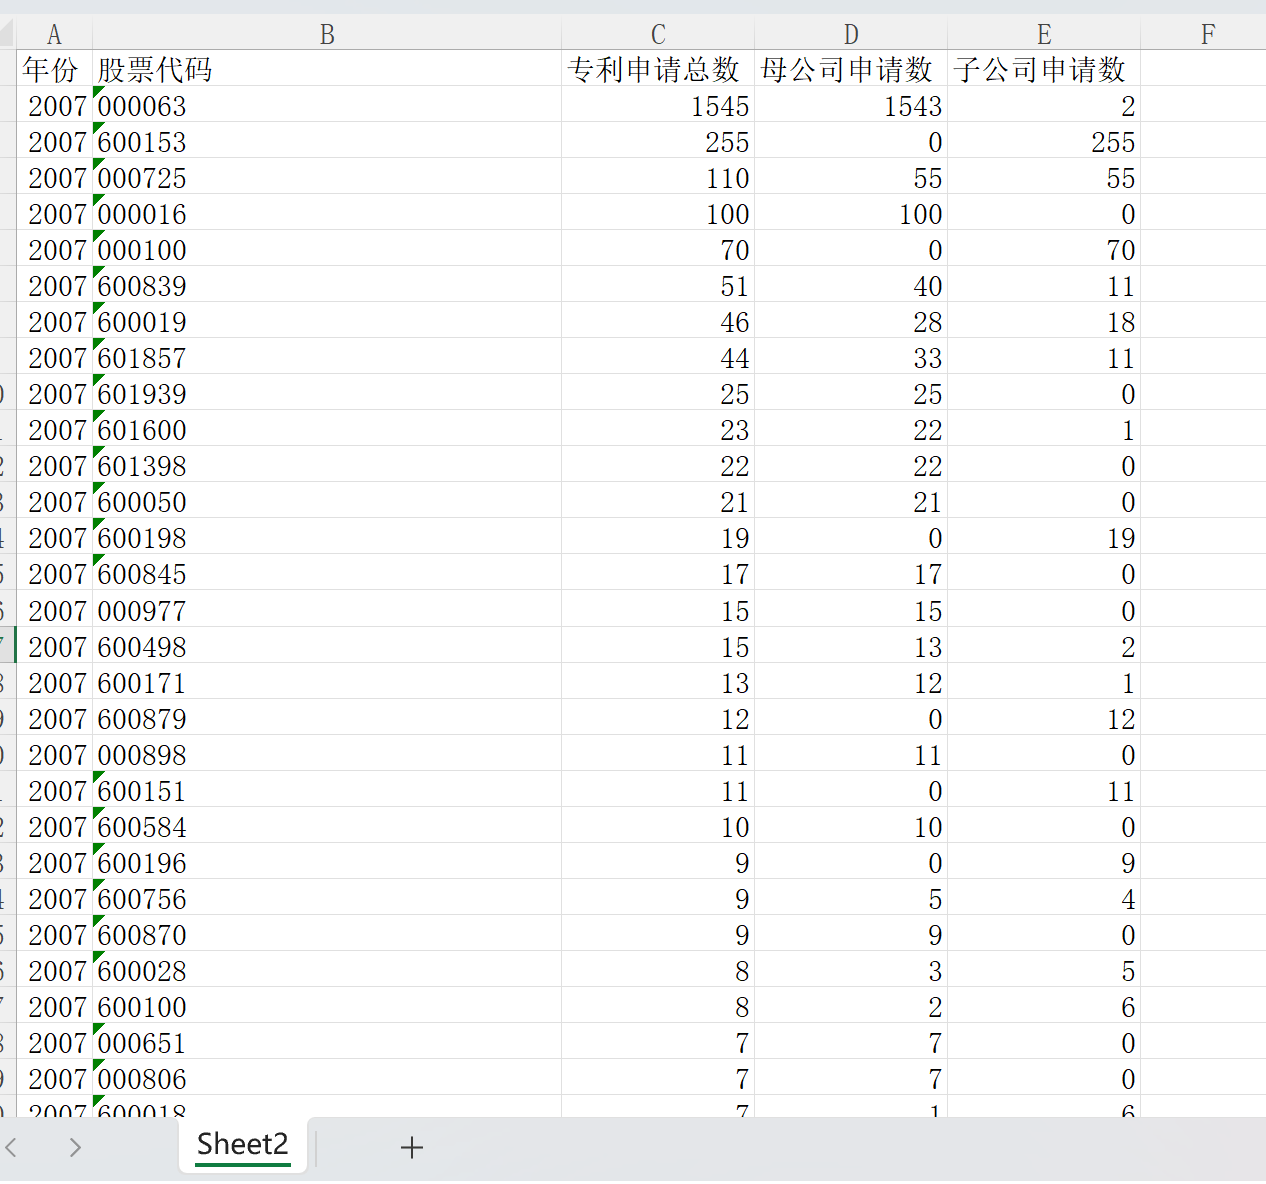The height and width of the screenshot is (1184, 1266).
Task: Click total patents value 110
Action: coord(658,176)
